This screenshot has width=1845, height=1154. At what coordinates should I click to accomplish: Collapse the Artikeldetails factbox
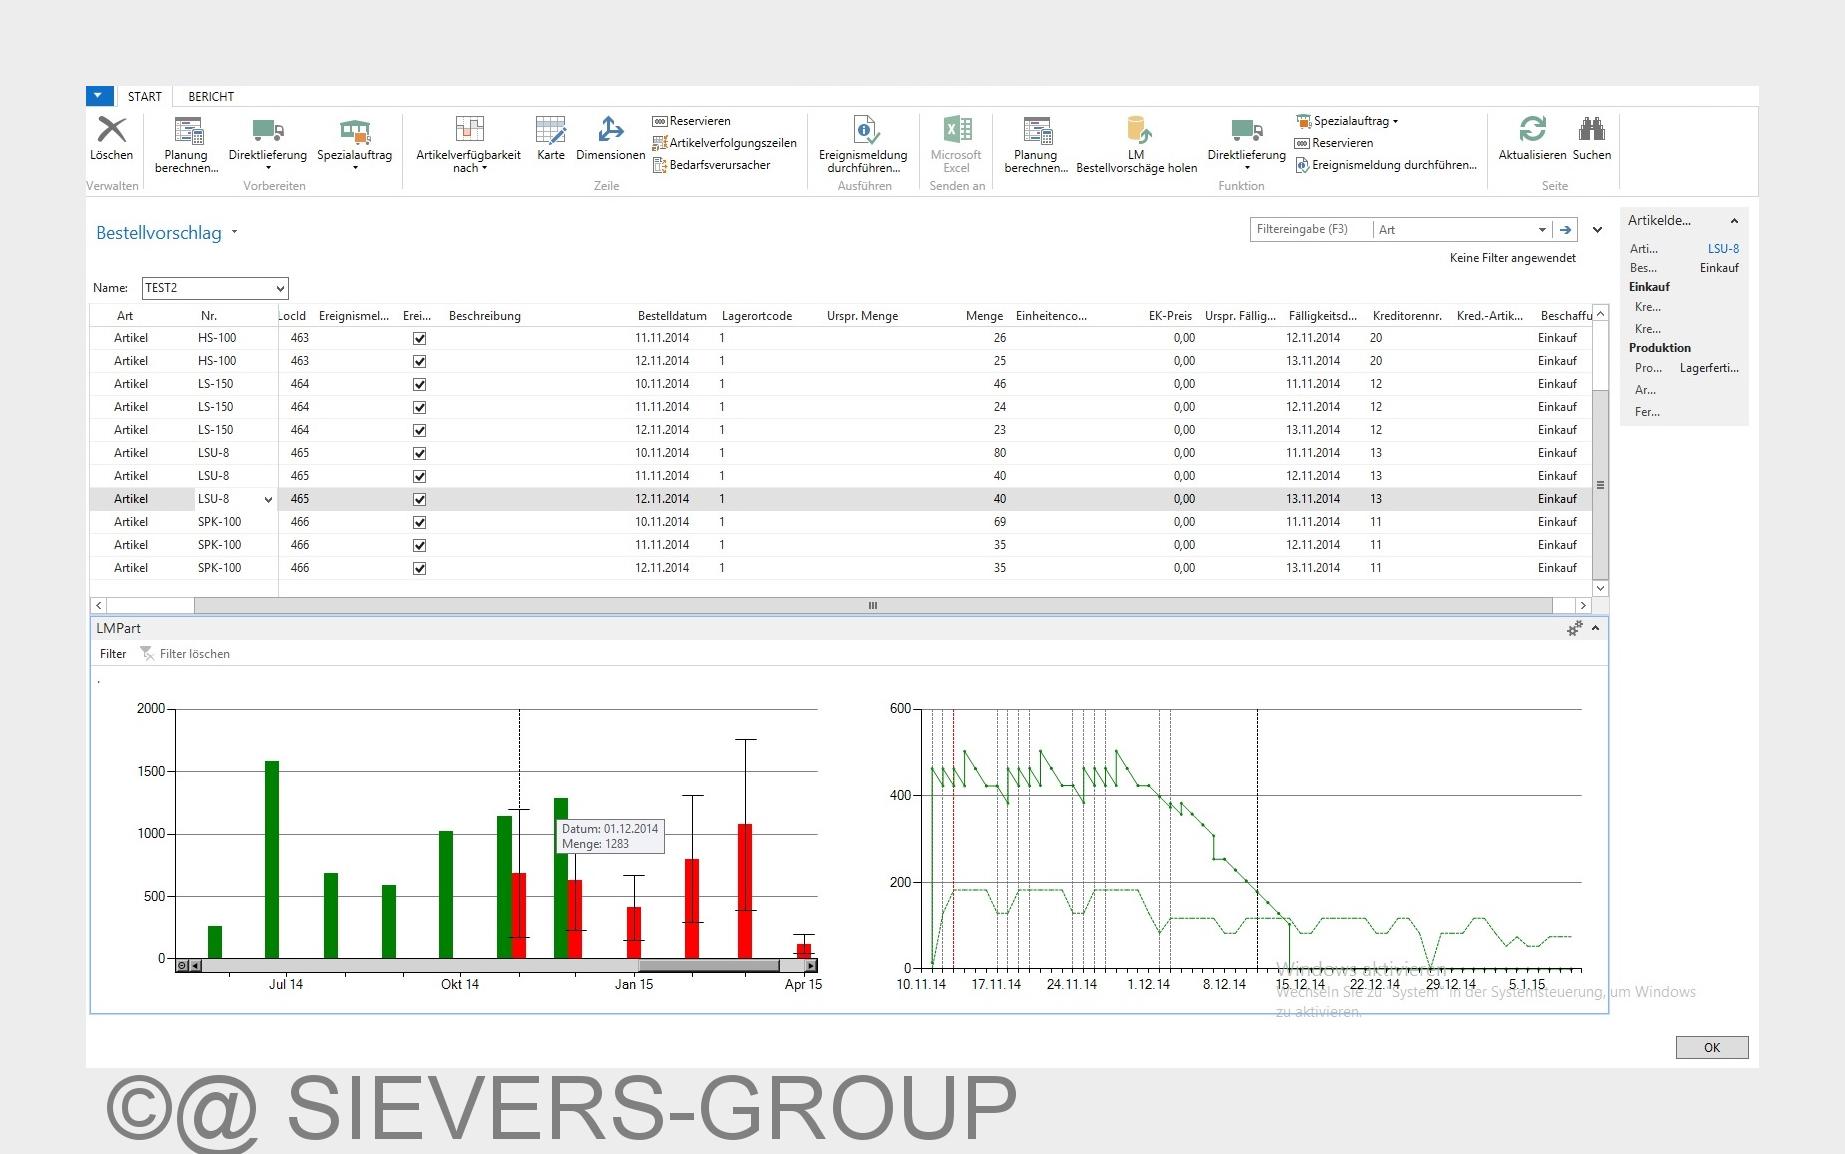click(1735, 221)
